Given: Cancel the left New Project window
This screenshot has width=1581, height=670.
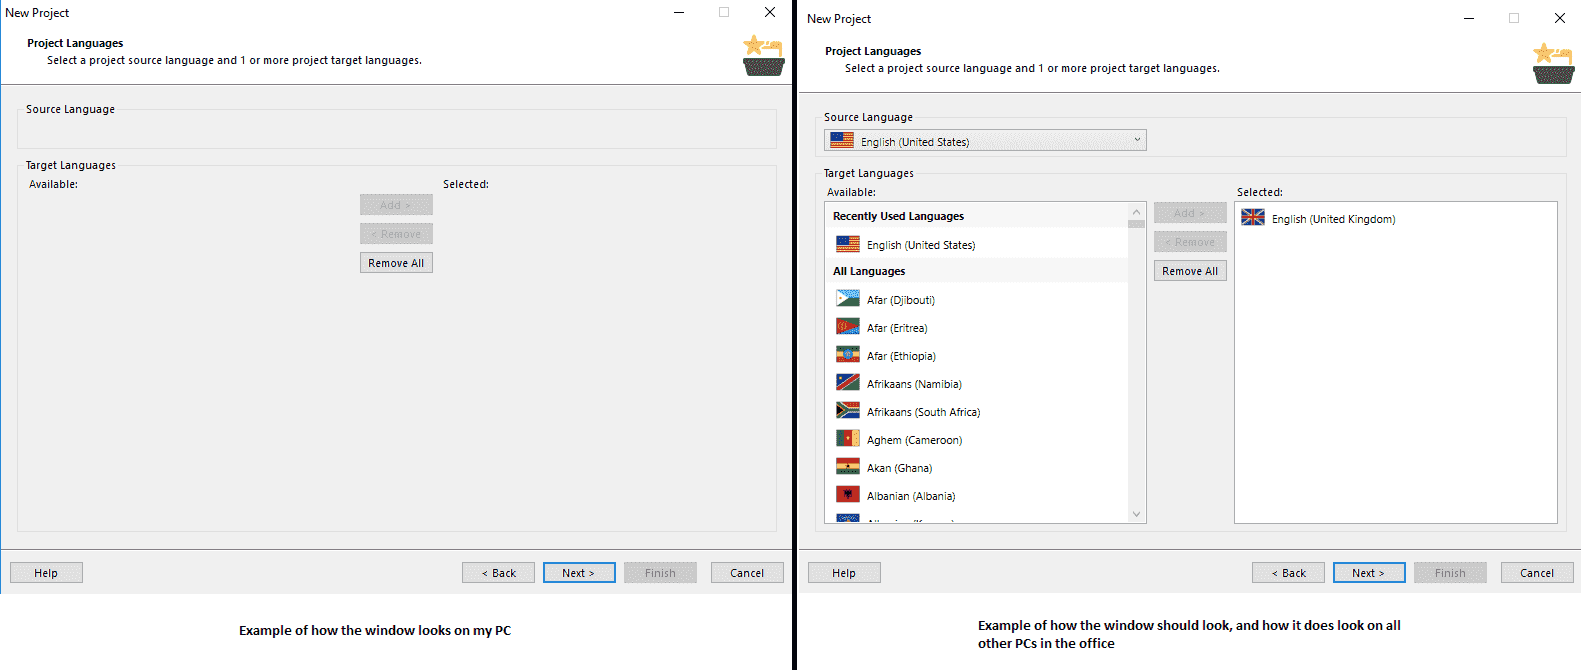Looking at the screenshot, I should click(747, 573).
